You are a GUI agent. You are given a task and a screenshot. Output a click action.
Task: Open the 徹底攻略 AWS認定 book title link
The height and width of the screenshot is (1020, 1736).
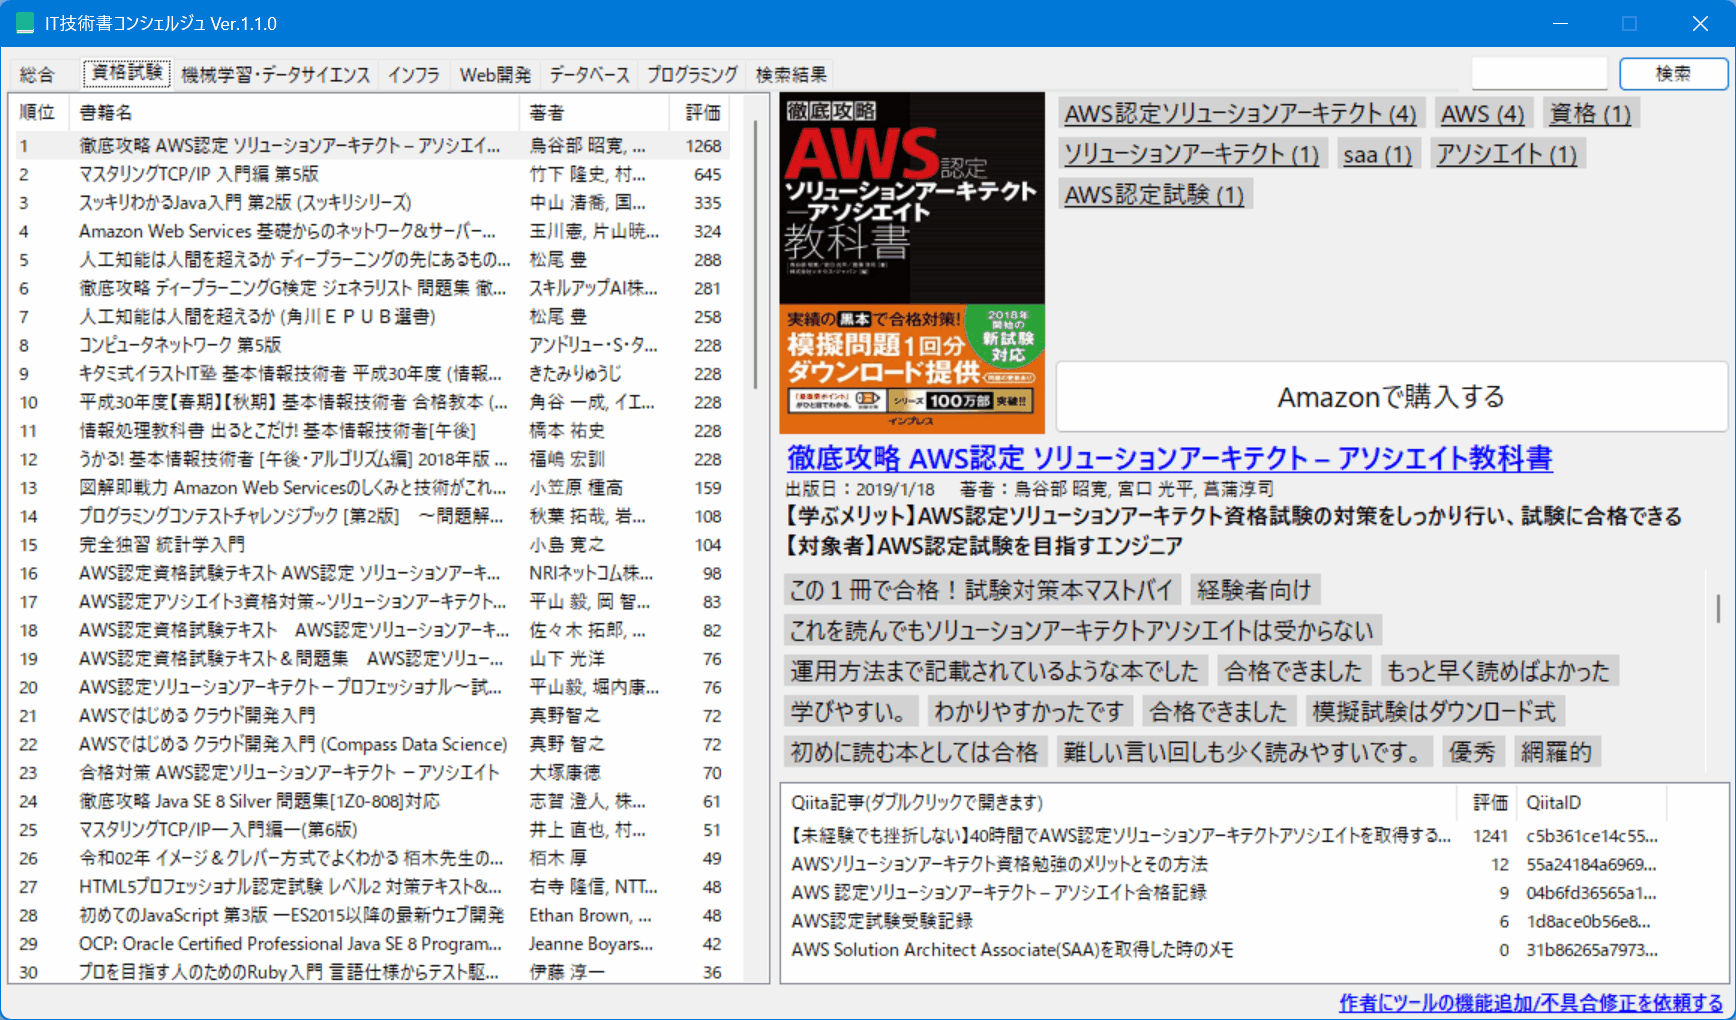coord(1169,458)
